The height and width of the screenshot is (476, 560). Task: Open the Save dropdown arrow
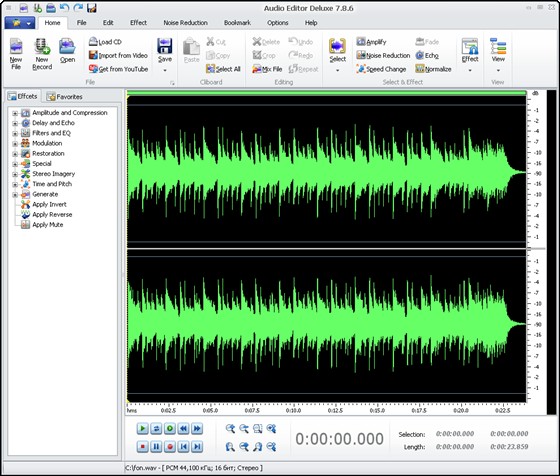click(165, 70)
